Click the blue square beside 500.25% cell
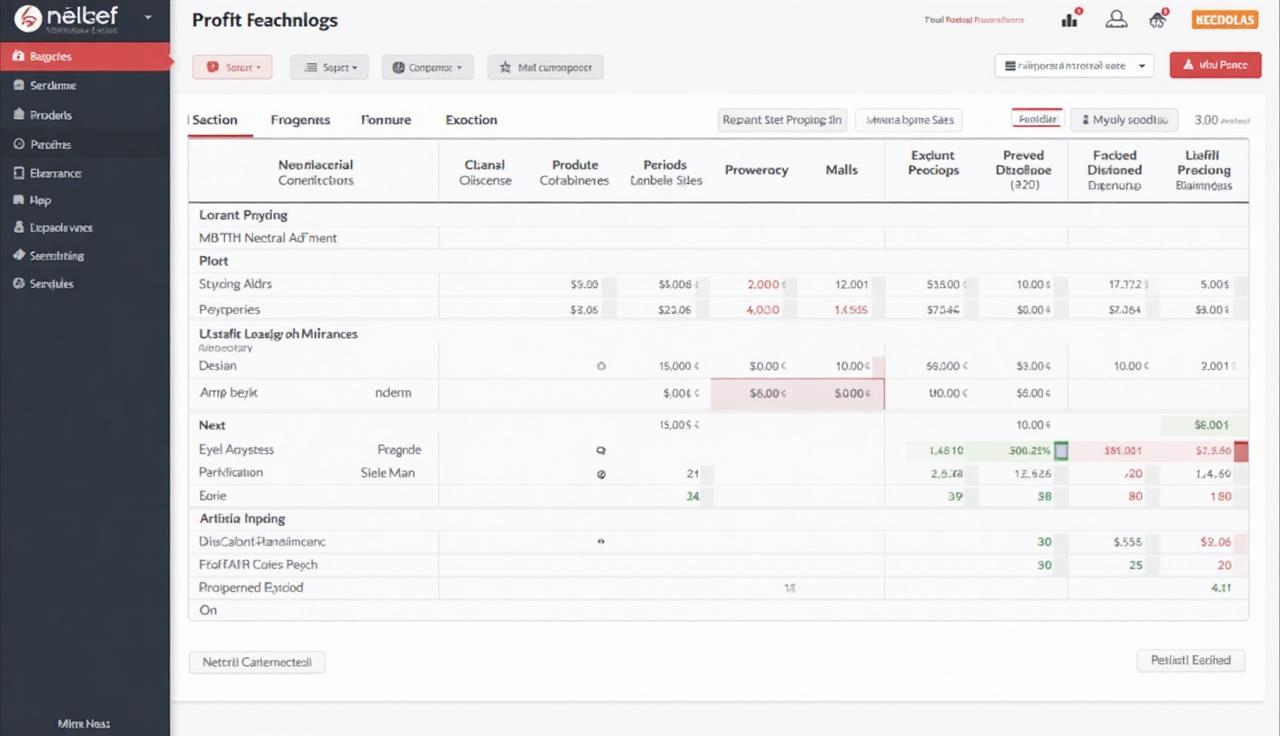The width and height of the screenshot is (1280, 736). coord(1061,451)
